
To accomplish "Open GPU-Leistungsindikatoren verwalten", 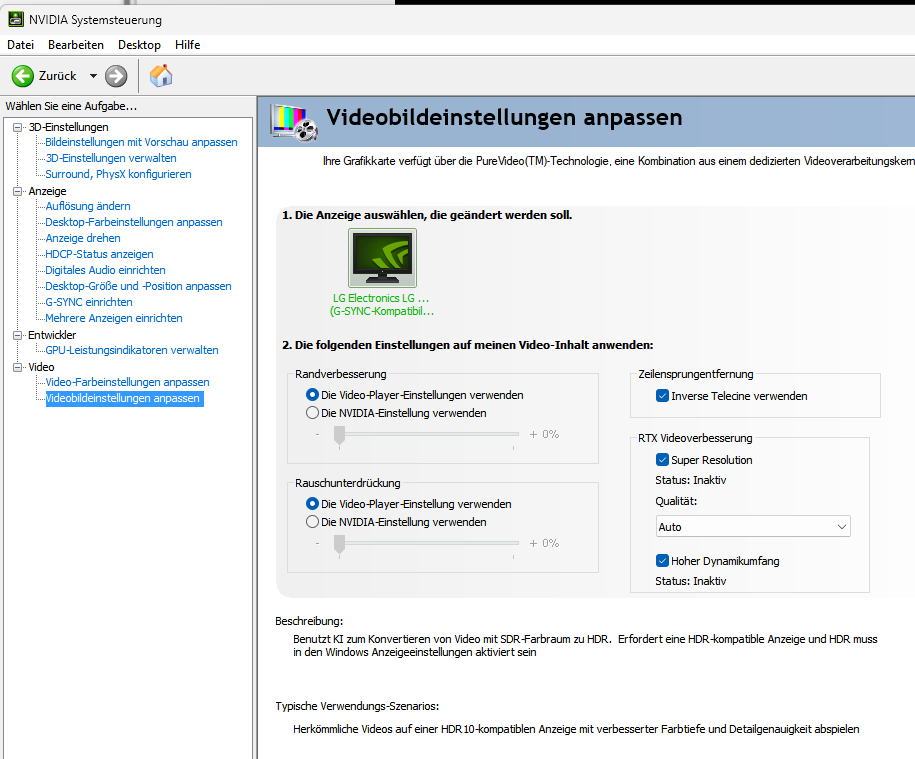I will (132, 350).
